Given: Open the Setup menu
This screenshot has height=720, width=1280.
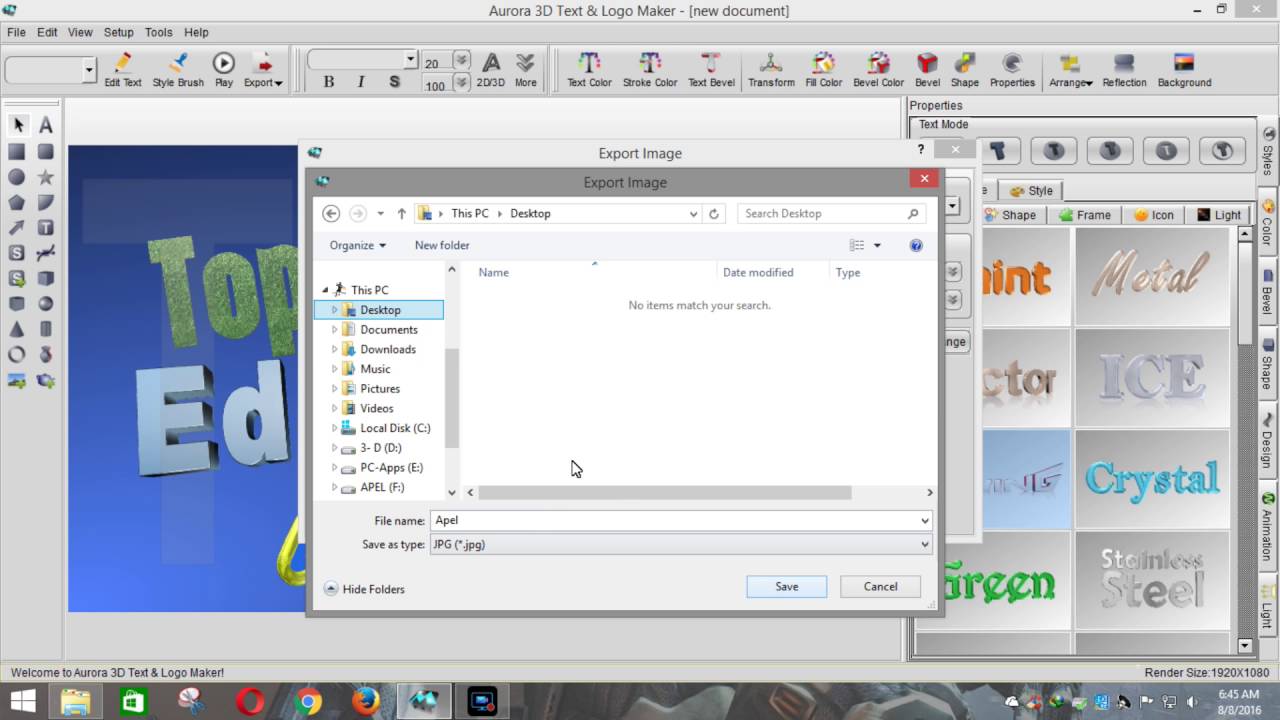Looking at the screenshot, I should pos(118,32).
